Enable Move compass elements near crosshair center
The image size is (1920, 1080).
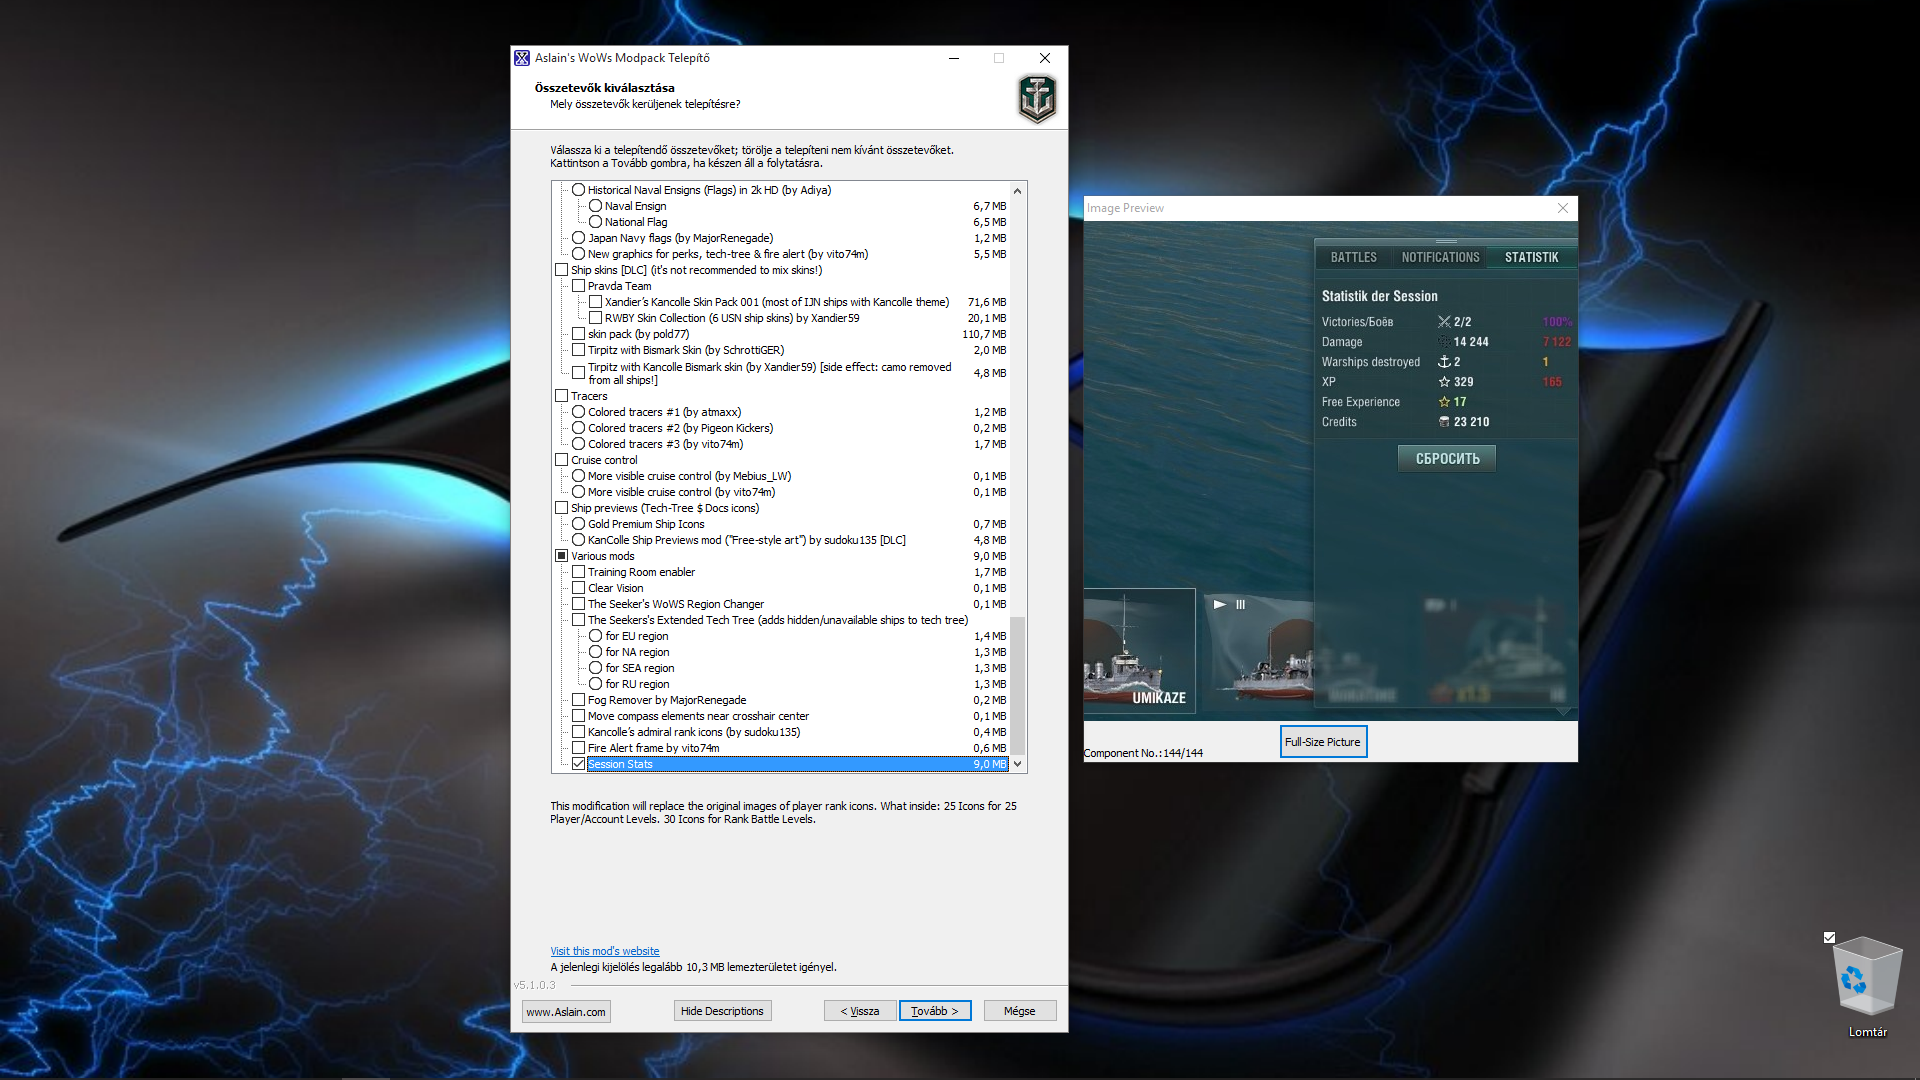click(x=578, y=716)
